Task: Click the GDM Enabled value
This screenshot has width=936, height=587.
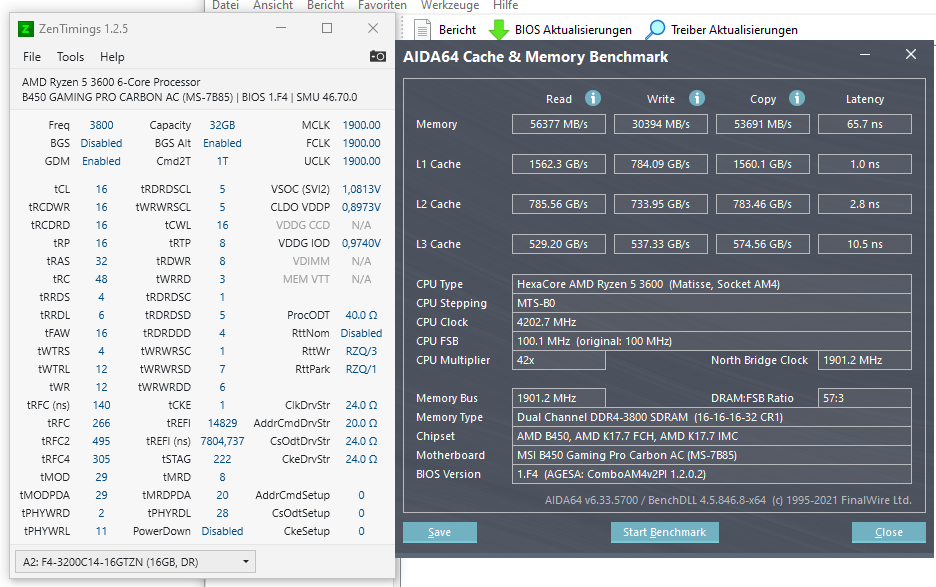Action: point(101,161)
